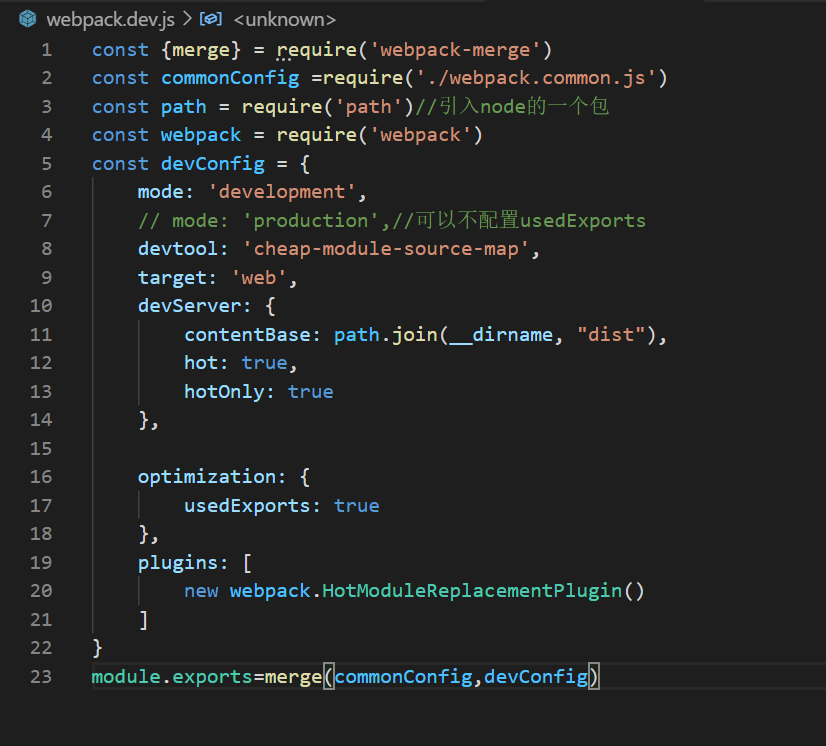Click the webpack file icon in breadcrumb
Screen dimensions: 826x746
tap(27, 19)
